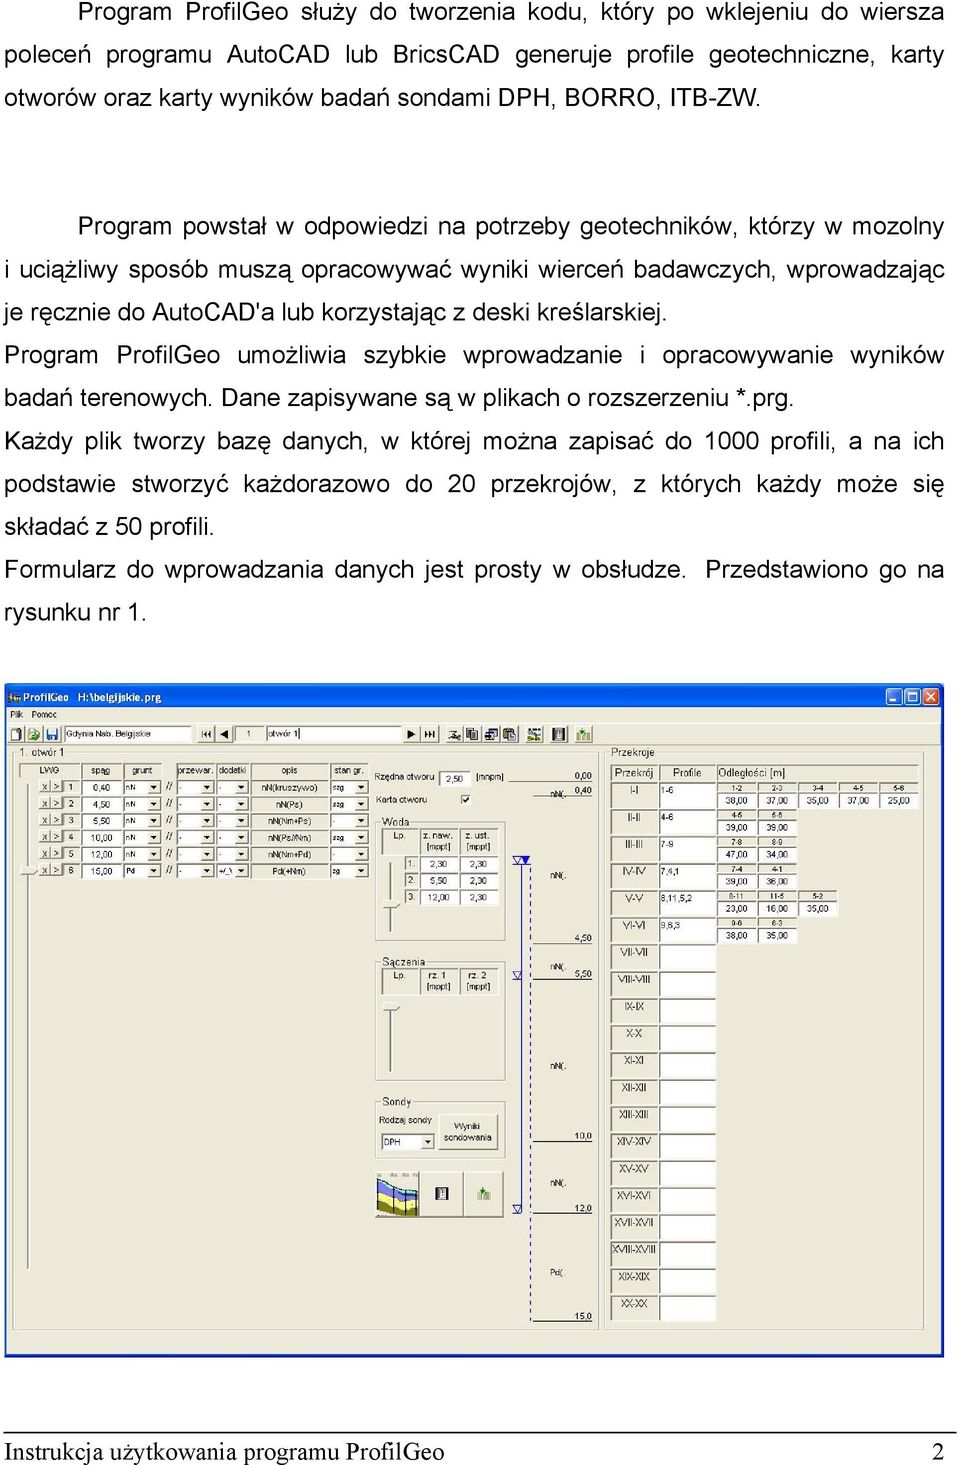Click the geotechnical profile picture button
Screen dimensions: 960x1465
click(x=397, y=1194)
